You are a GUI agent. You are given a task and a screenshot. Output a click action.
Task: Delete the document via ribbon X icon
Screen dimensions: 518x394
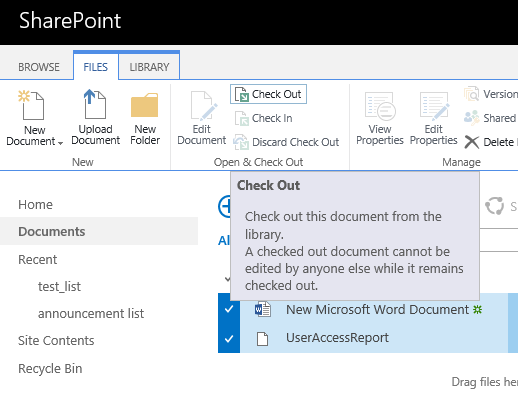pos(472,142)
